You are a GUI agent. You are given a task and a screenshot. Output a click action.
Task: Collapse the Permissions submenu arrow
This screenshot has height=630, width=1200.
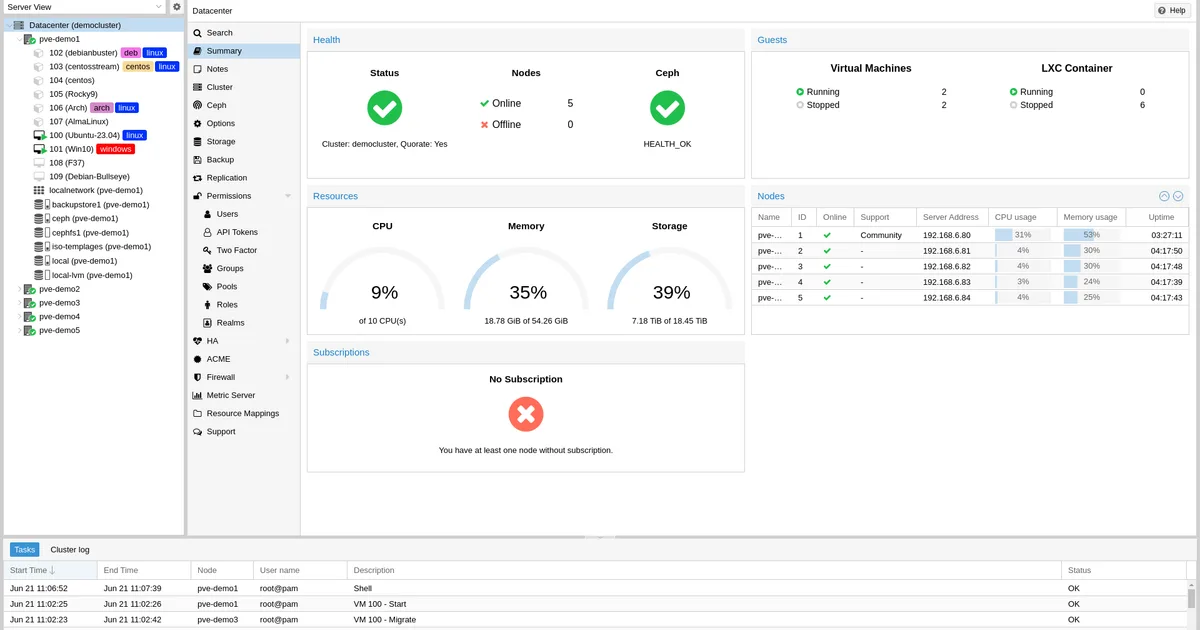click(288, 196)
